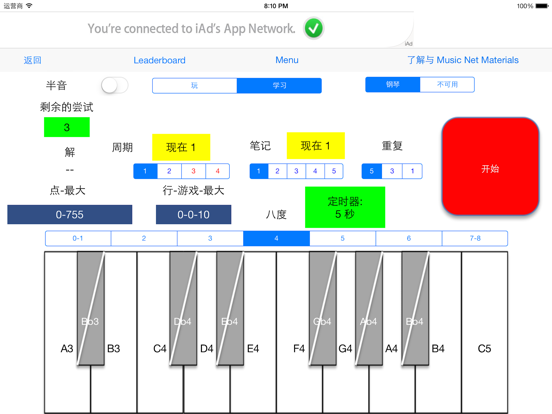Choose 周期 segment 3

pos(193,171)
